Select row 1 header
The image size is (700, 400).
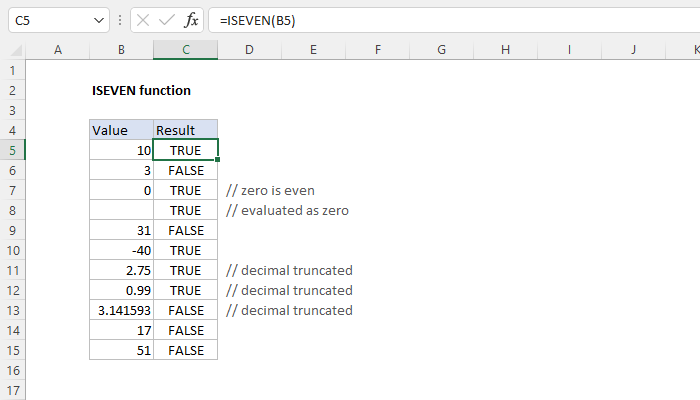(12, 70)
